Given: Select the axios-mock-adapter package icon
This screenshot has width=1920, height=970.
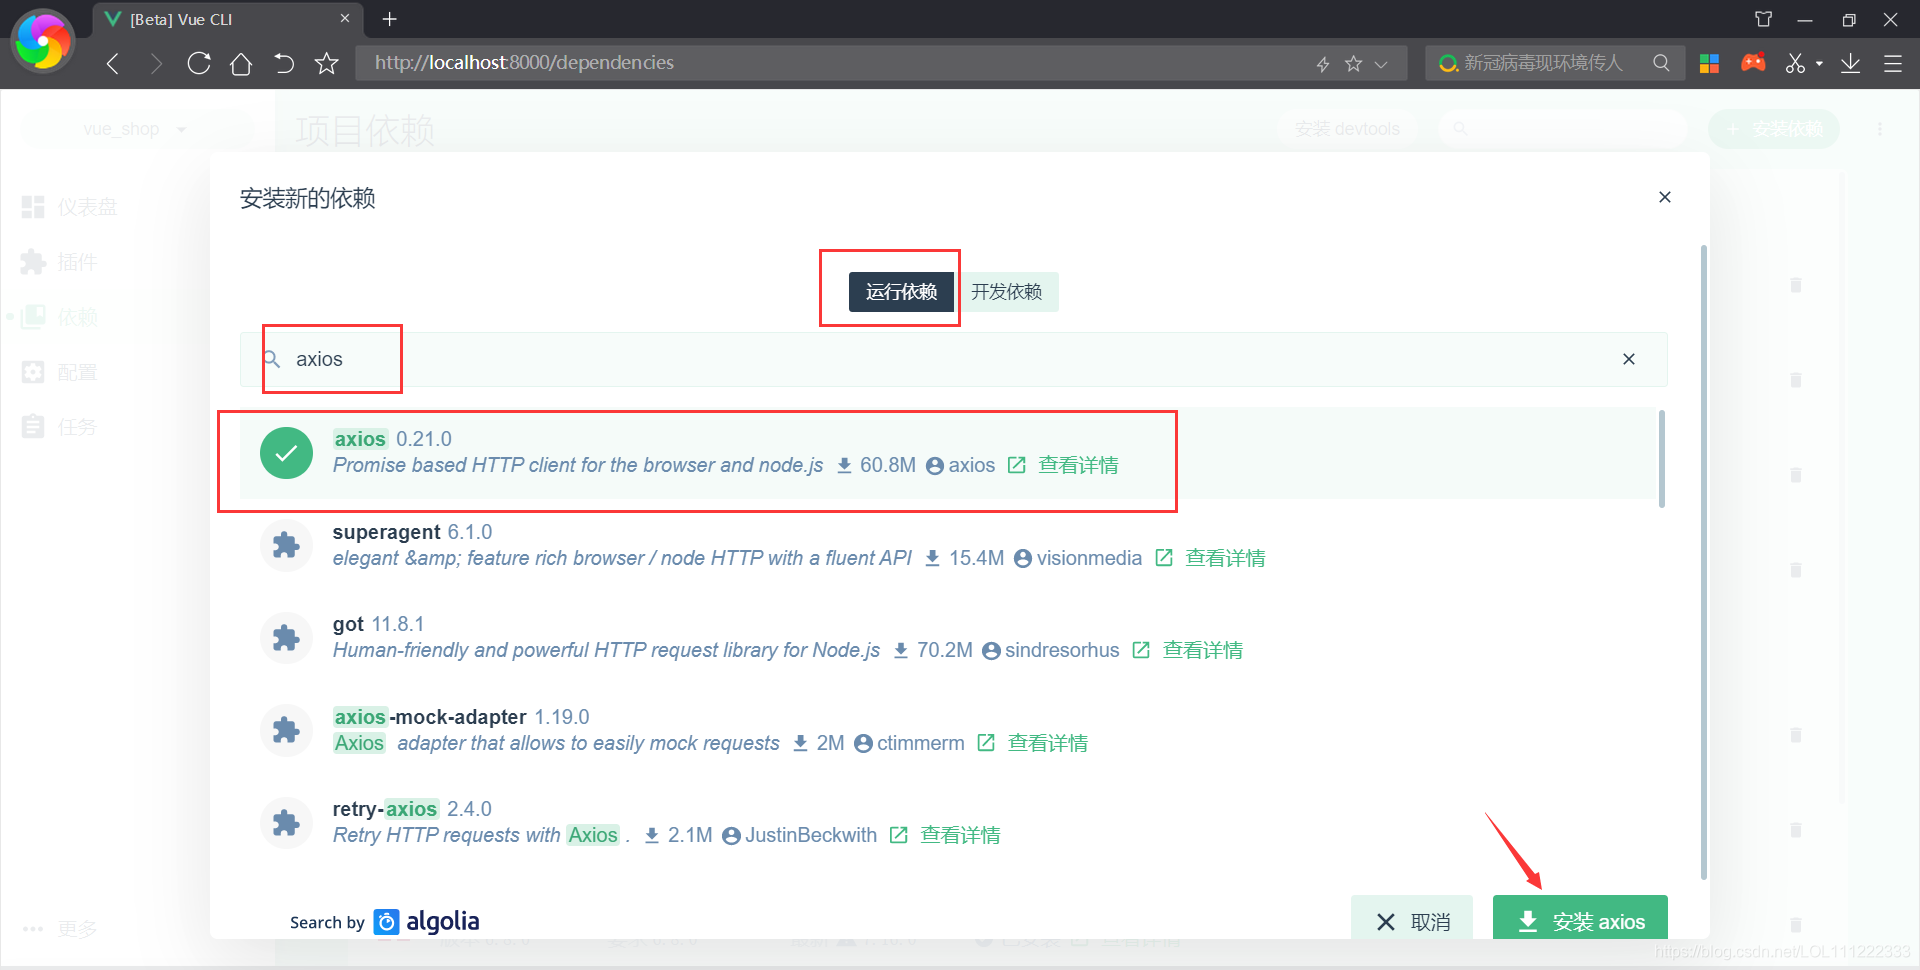Looking at the screenshot, I should click(286, 730).
